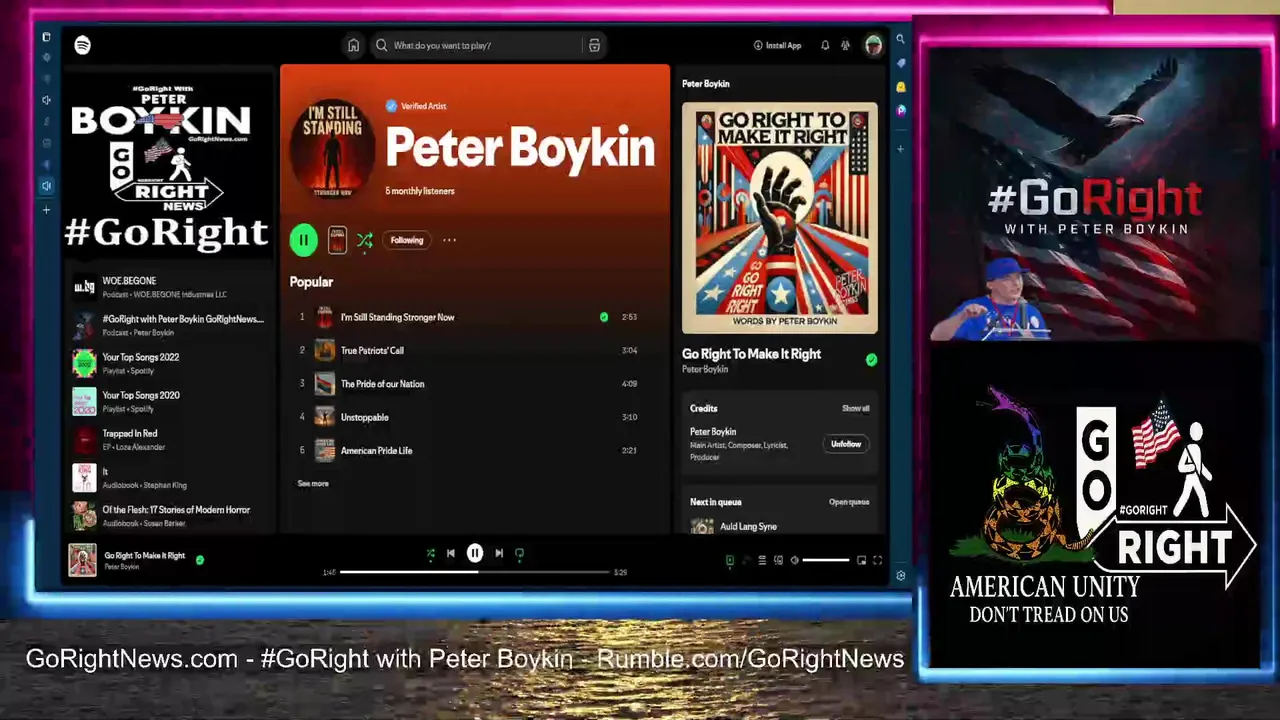Viewport: 1280px width, 720px height.
Task: Skip to the next track
Action: pyautogui.click(x=499, y=553)
